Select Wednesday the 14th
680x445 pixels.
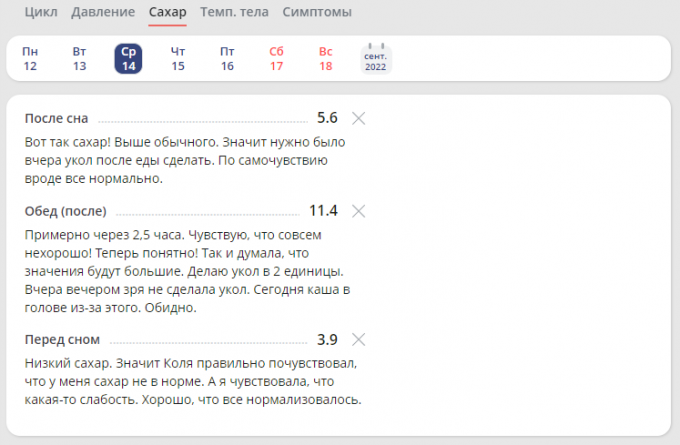129,59
